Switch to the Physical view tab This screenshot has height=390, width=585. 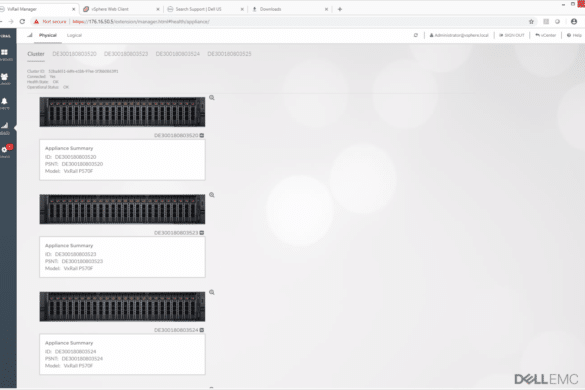[48, 35]
